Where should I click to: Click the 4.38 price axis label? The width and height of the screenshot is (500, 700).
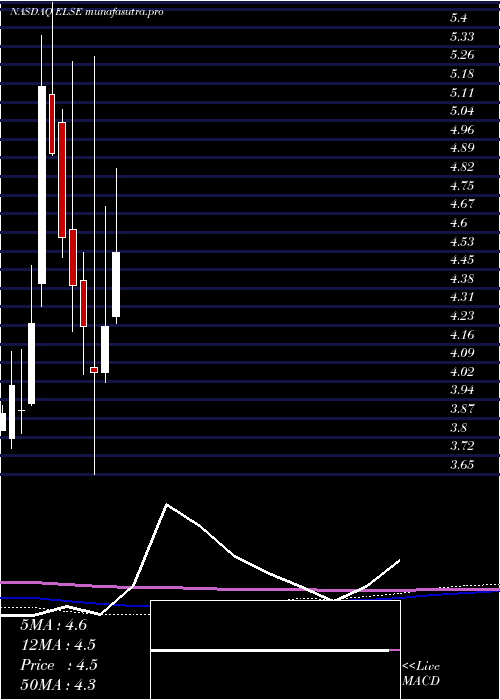coord(462,279)
